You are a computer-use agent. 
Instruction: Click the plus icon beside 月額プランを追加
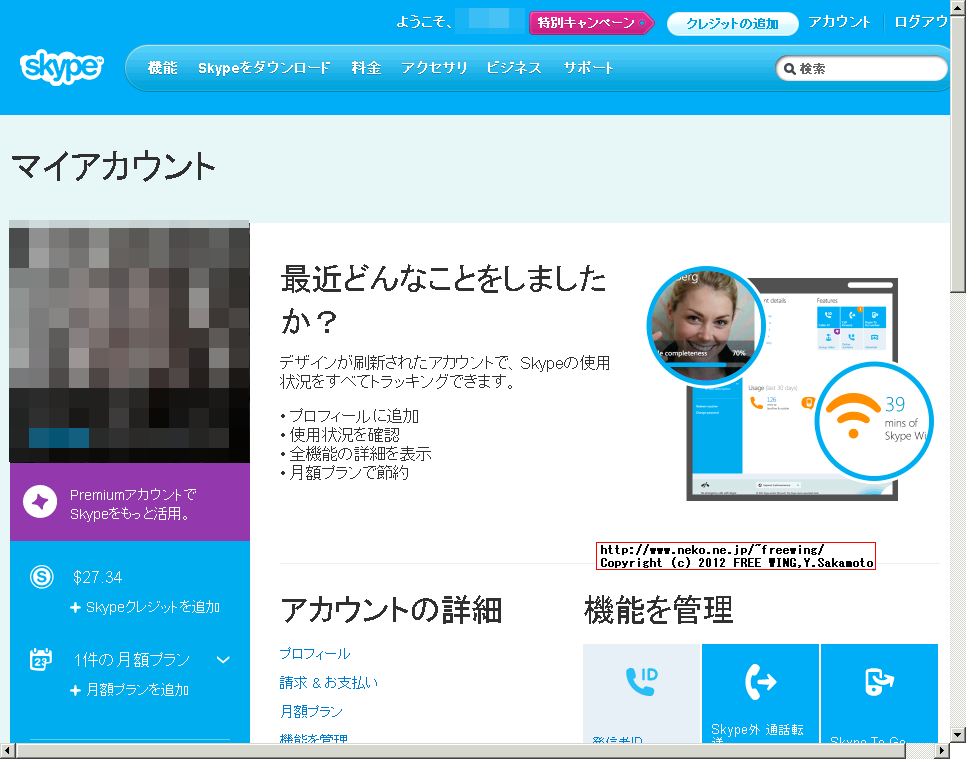tap(75, 690)
